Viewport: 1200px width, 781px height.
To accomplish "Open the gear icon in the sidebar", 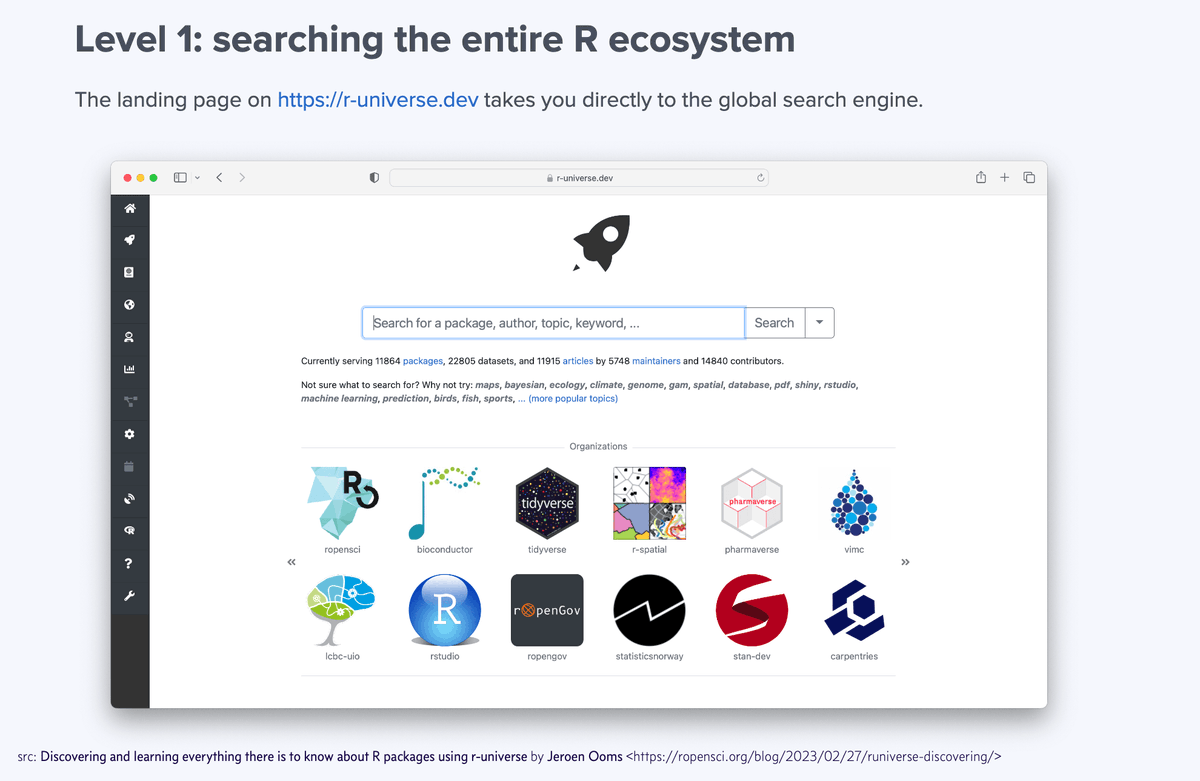I will 129,434.
